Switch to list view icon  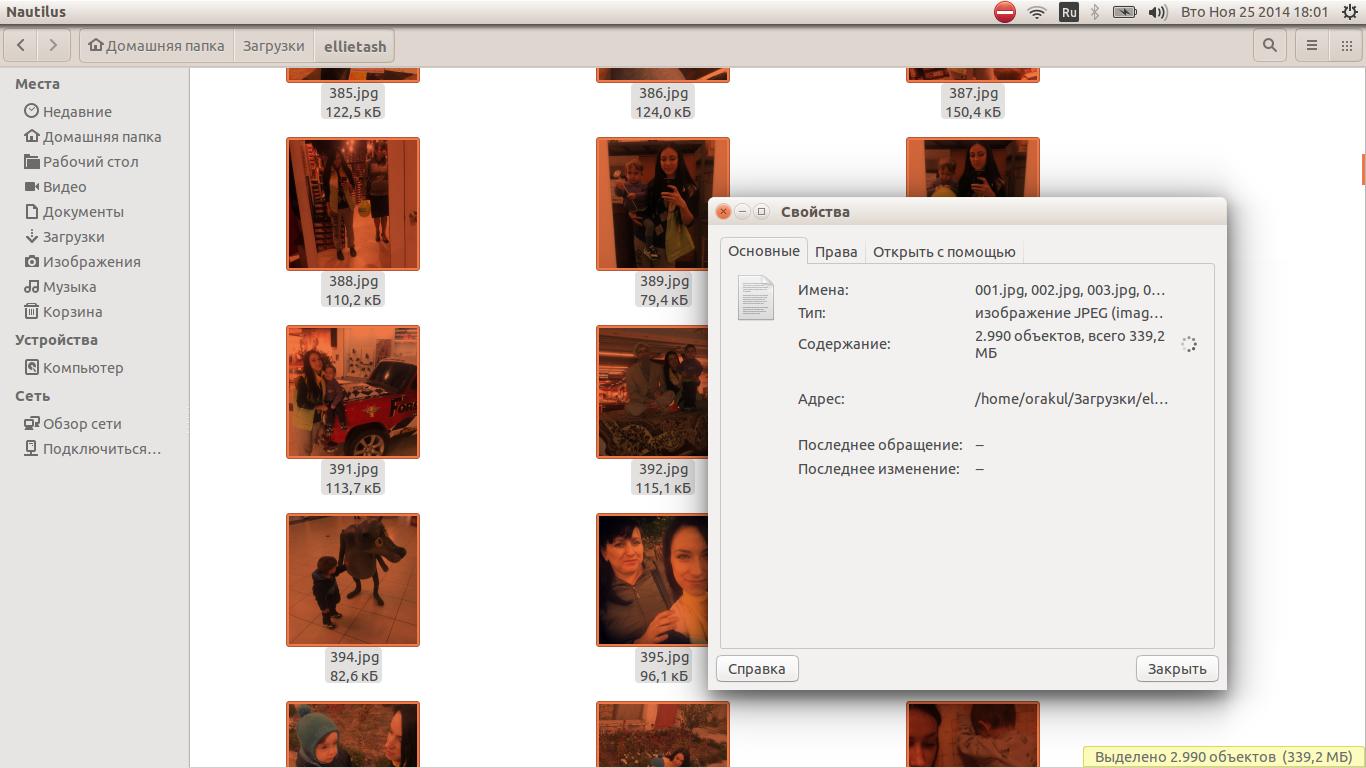point(1312,45)
